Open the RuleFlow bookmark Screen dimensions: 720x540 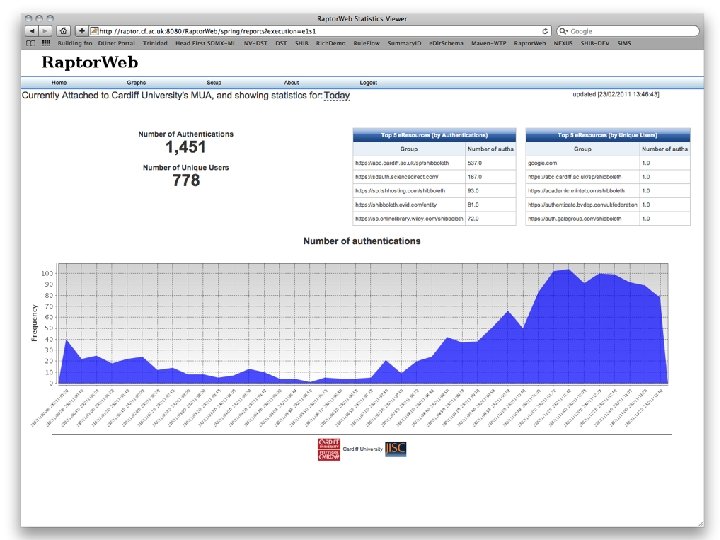pyautogui.click(x=366, y=43)
